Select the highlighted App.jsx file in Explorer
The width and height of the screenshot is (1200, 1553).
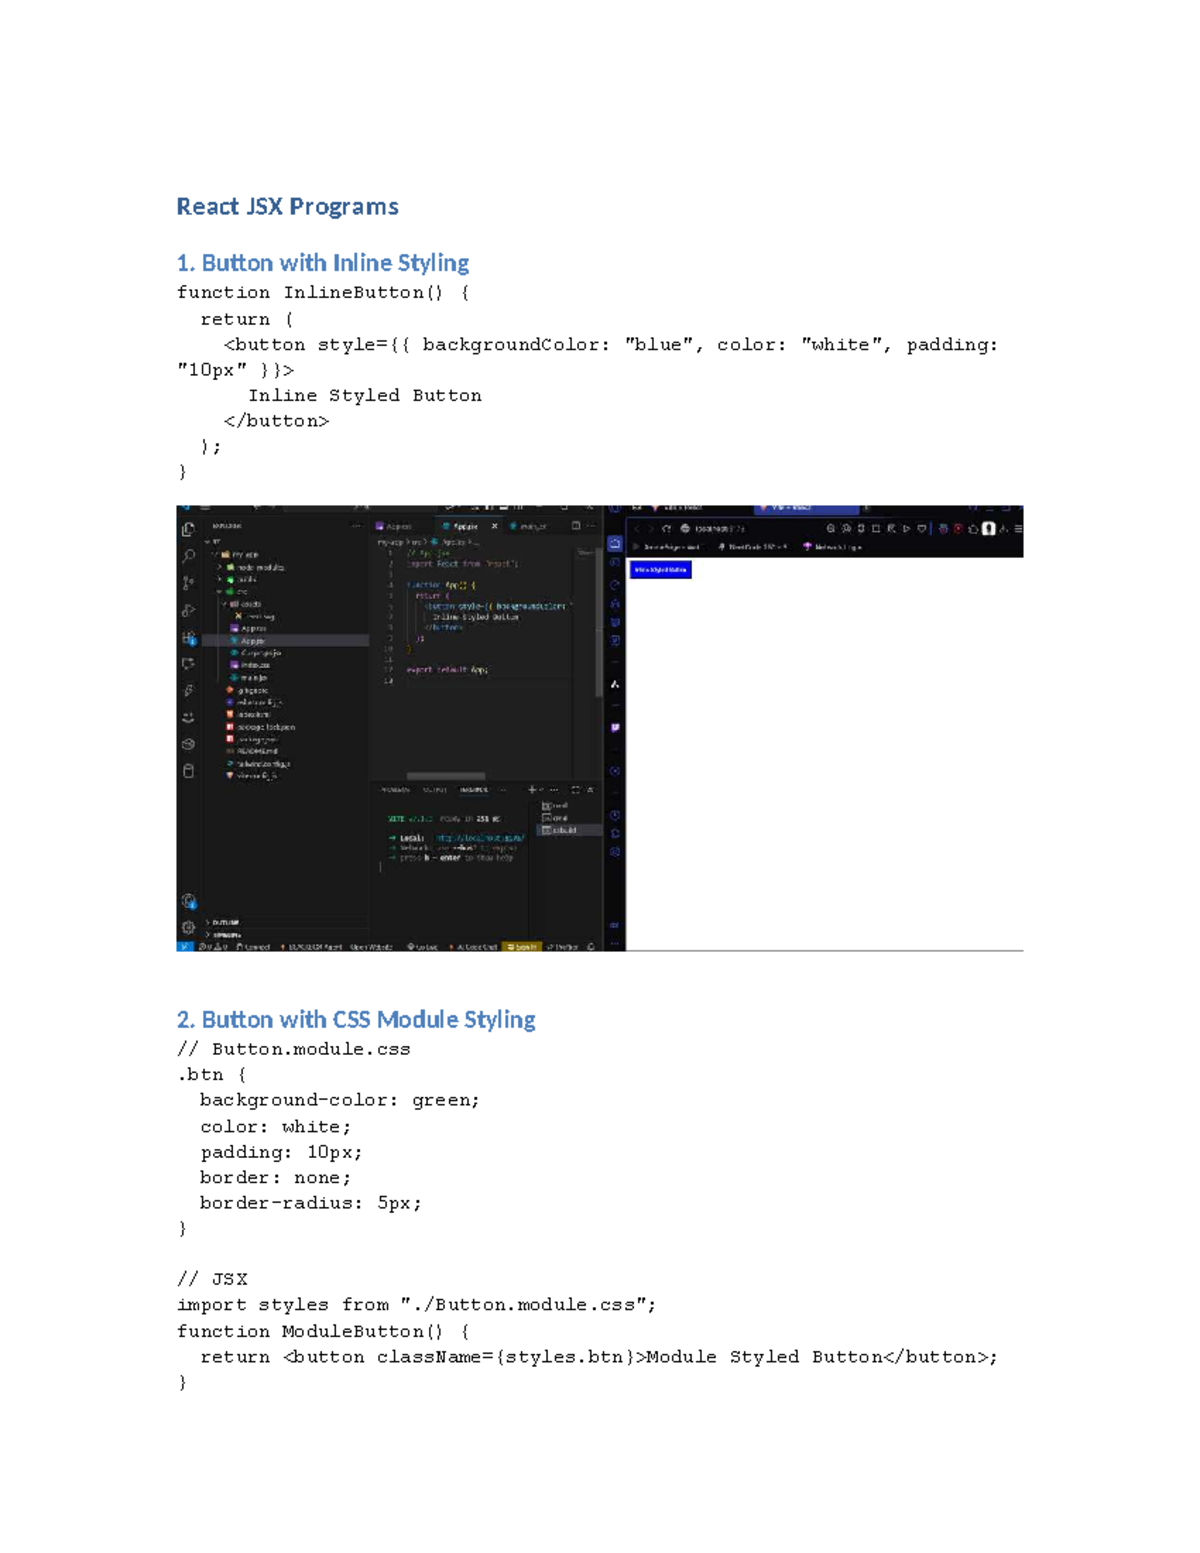[x=252, y=641]
